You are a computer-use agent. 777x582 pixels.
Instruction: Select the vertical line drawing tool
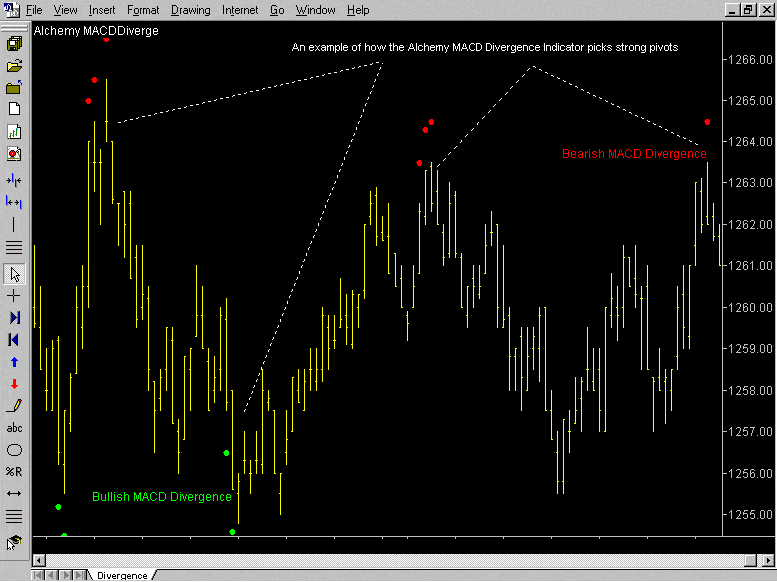click(x=14, y=225)
